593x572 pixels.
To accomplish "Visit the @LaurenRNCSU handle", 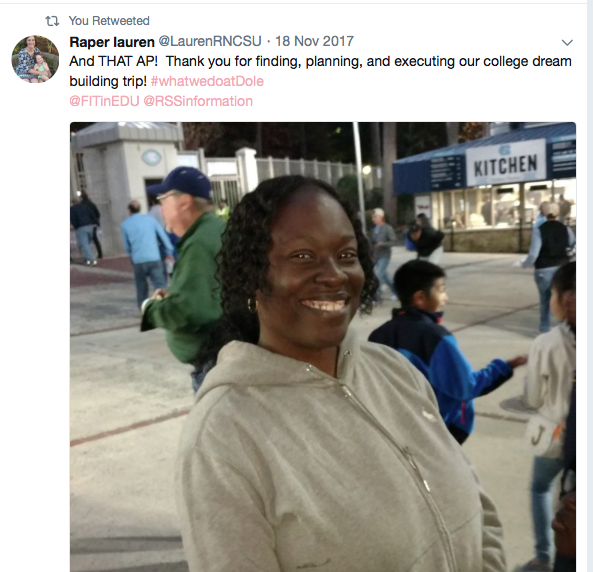I will coord(210,41).
